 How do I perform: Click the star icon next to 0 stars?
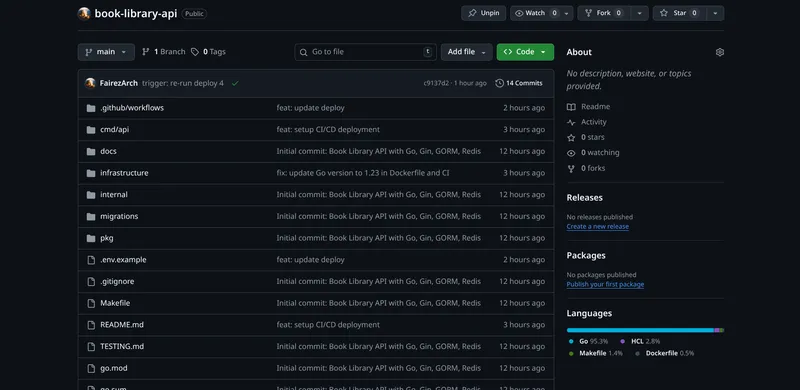click(571, 137)
